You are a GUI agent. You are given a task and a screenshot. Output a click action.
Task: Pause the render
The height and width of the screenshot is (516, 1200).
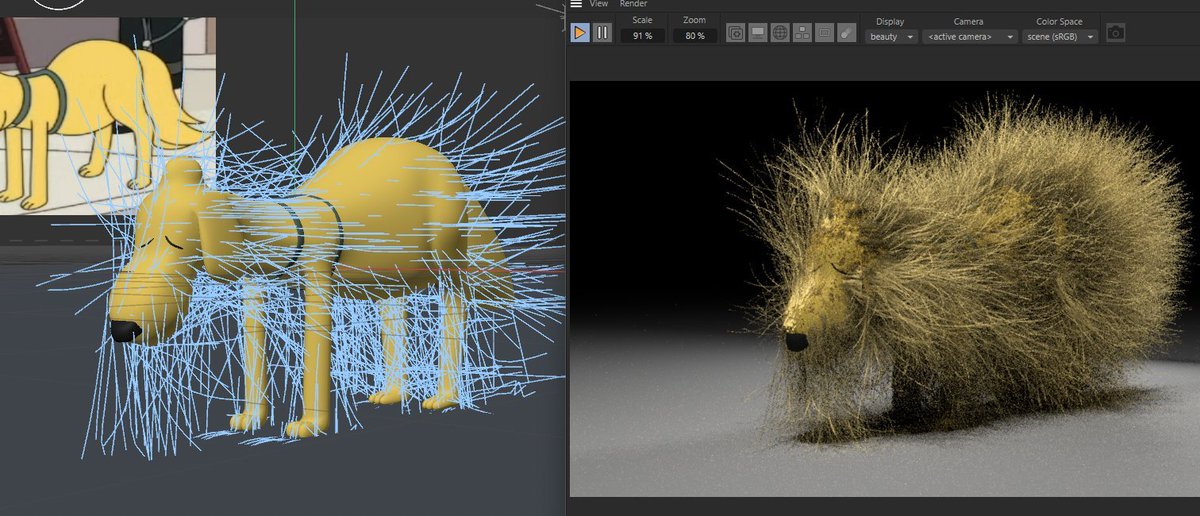click(x=602, y=33)
